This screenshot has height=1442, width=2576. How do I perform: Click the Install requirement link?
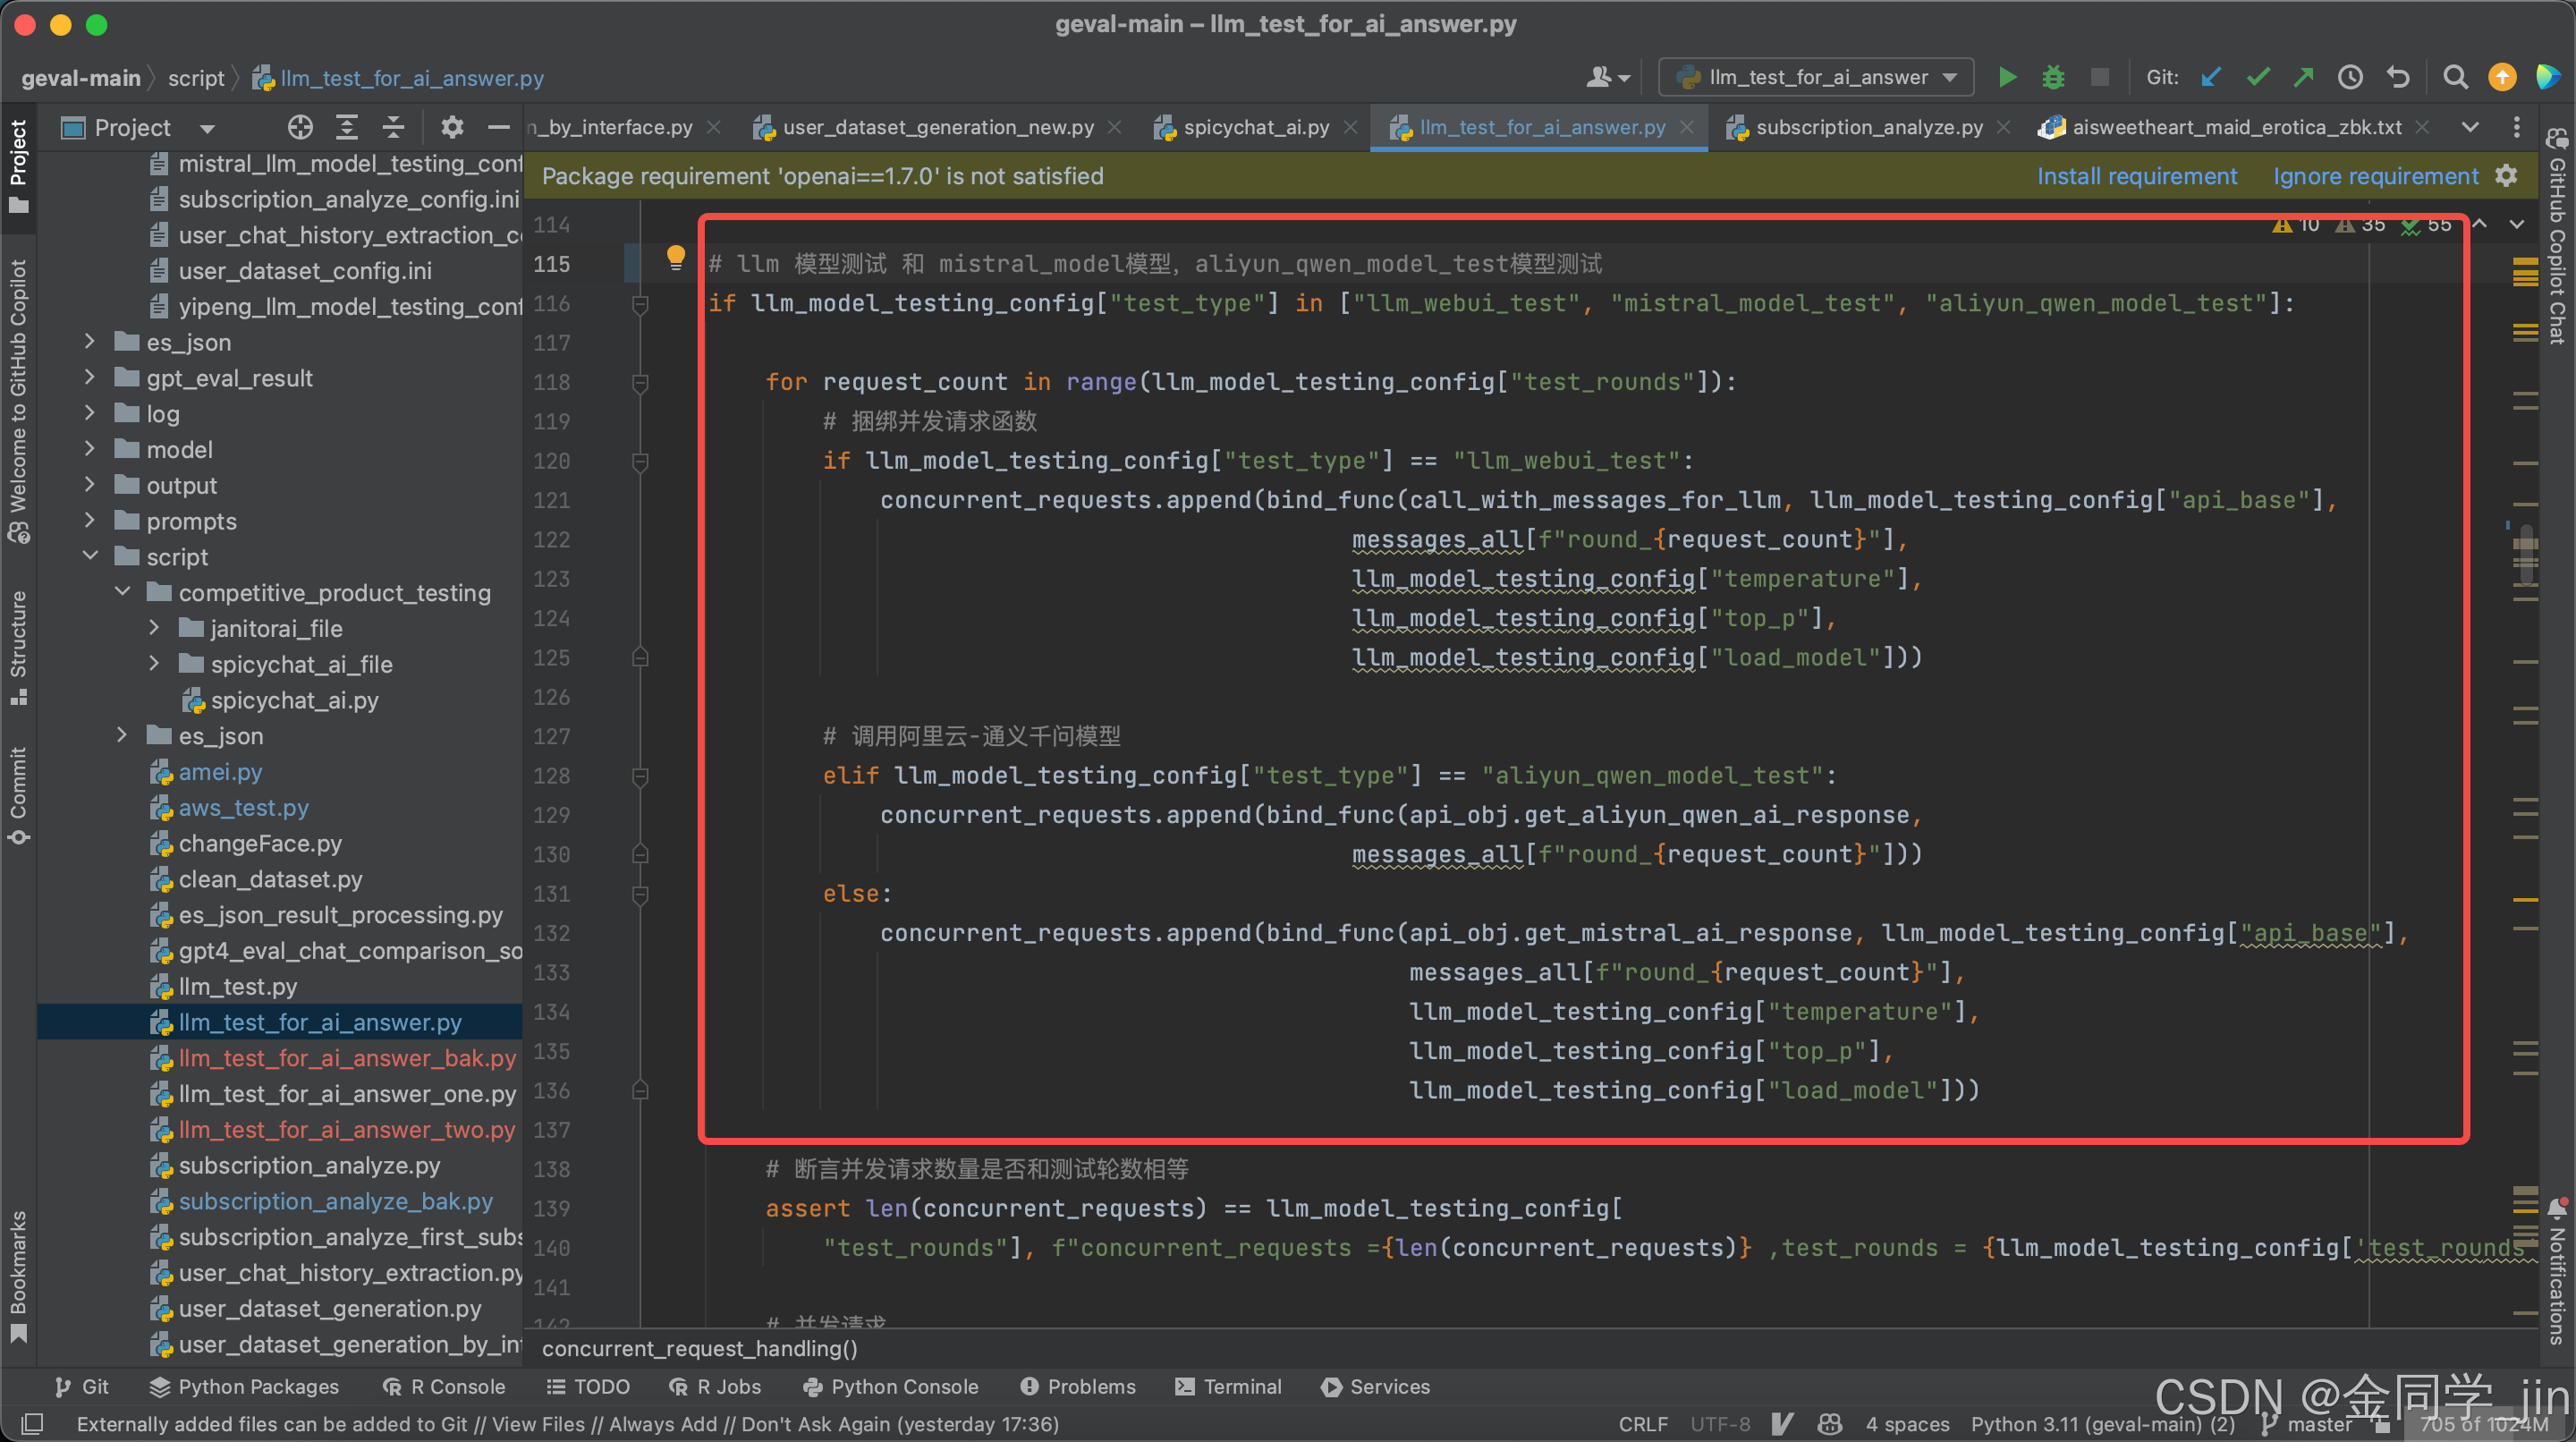pos(2136,176)
